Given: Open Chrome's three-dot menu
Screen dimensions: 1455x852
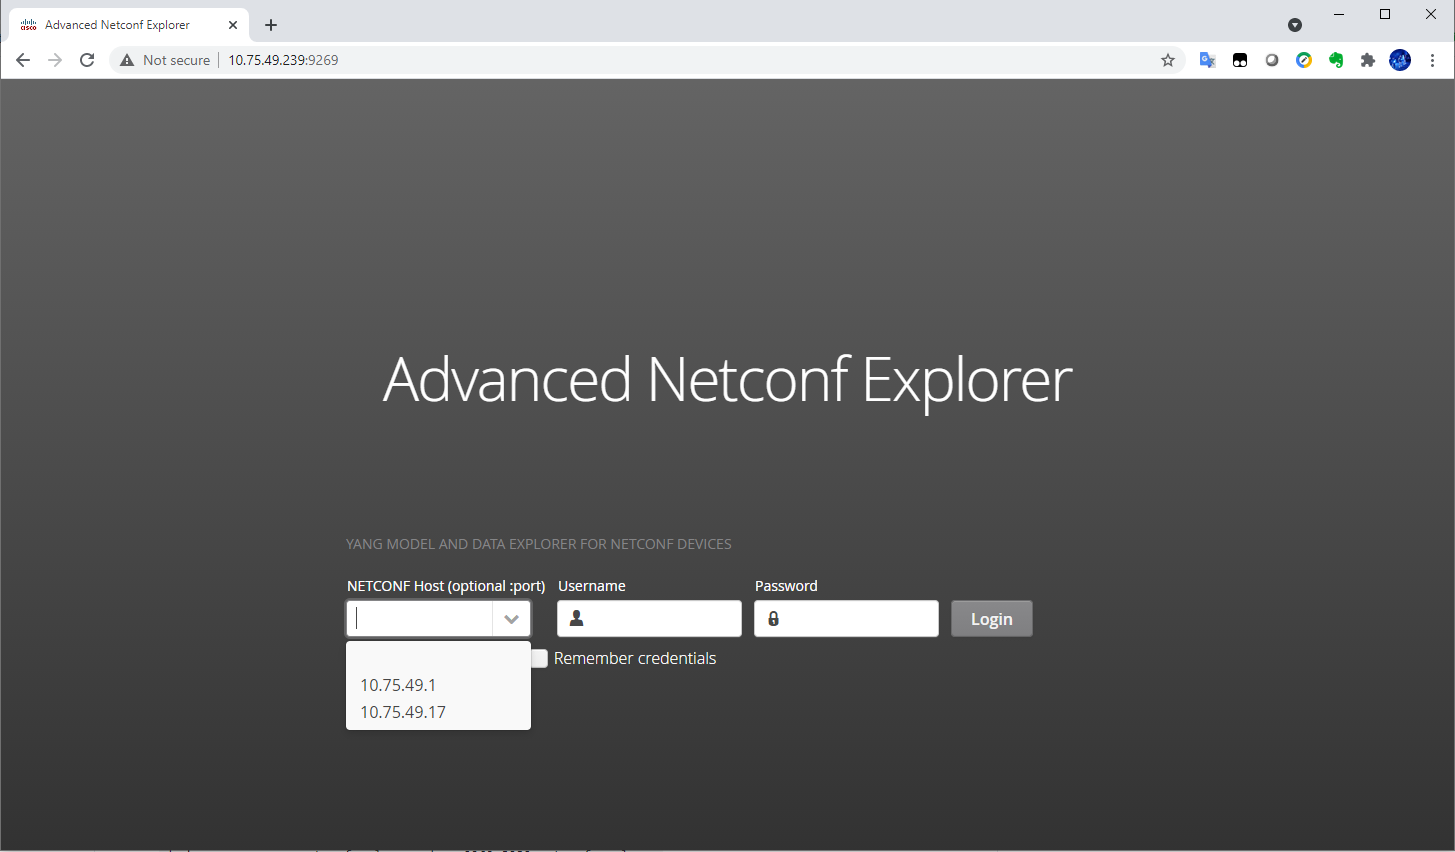Looking at the screenshot, I should click(1432, 60).
